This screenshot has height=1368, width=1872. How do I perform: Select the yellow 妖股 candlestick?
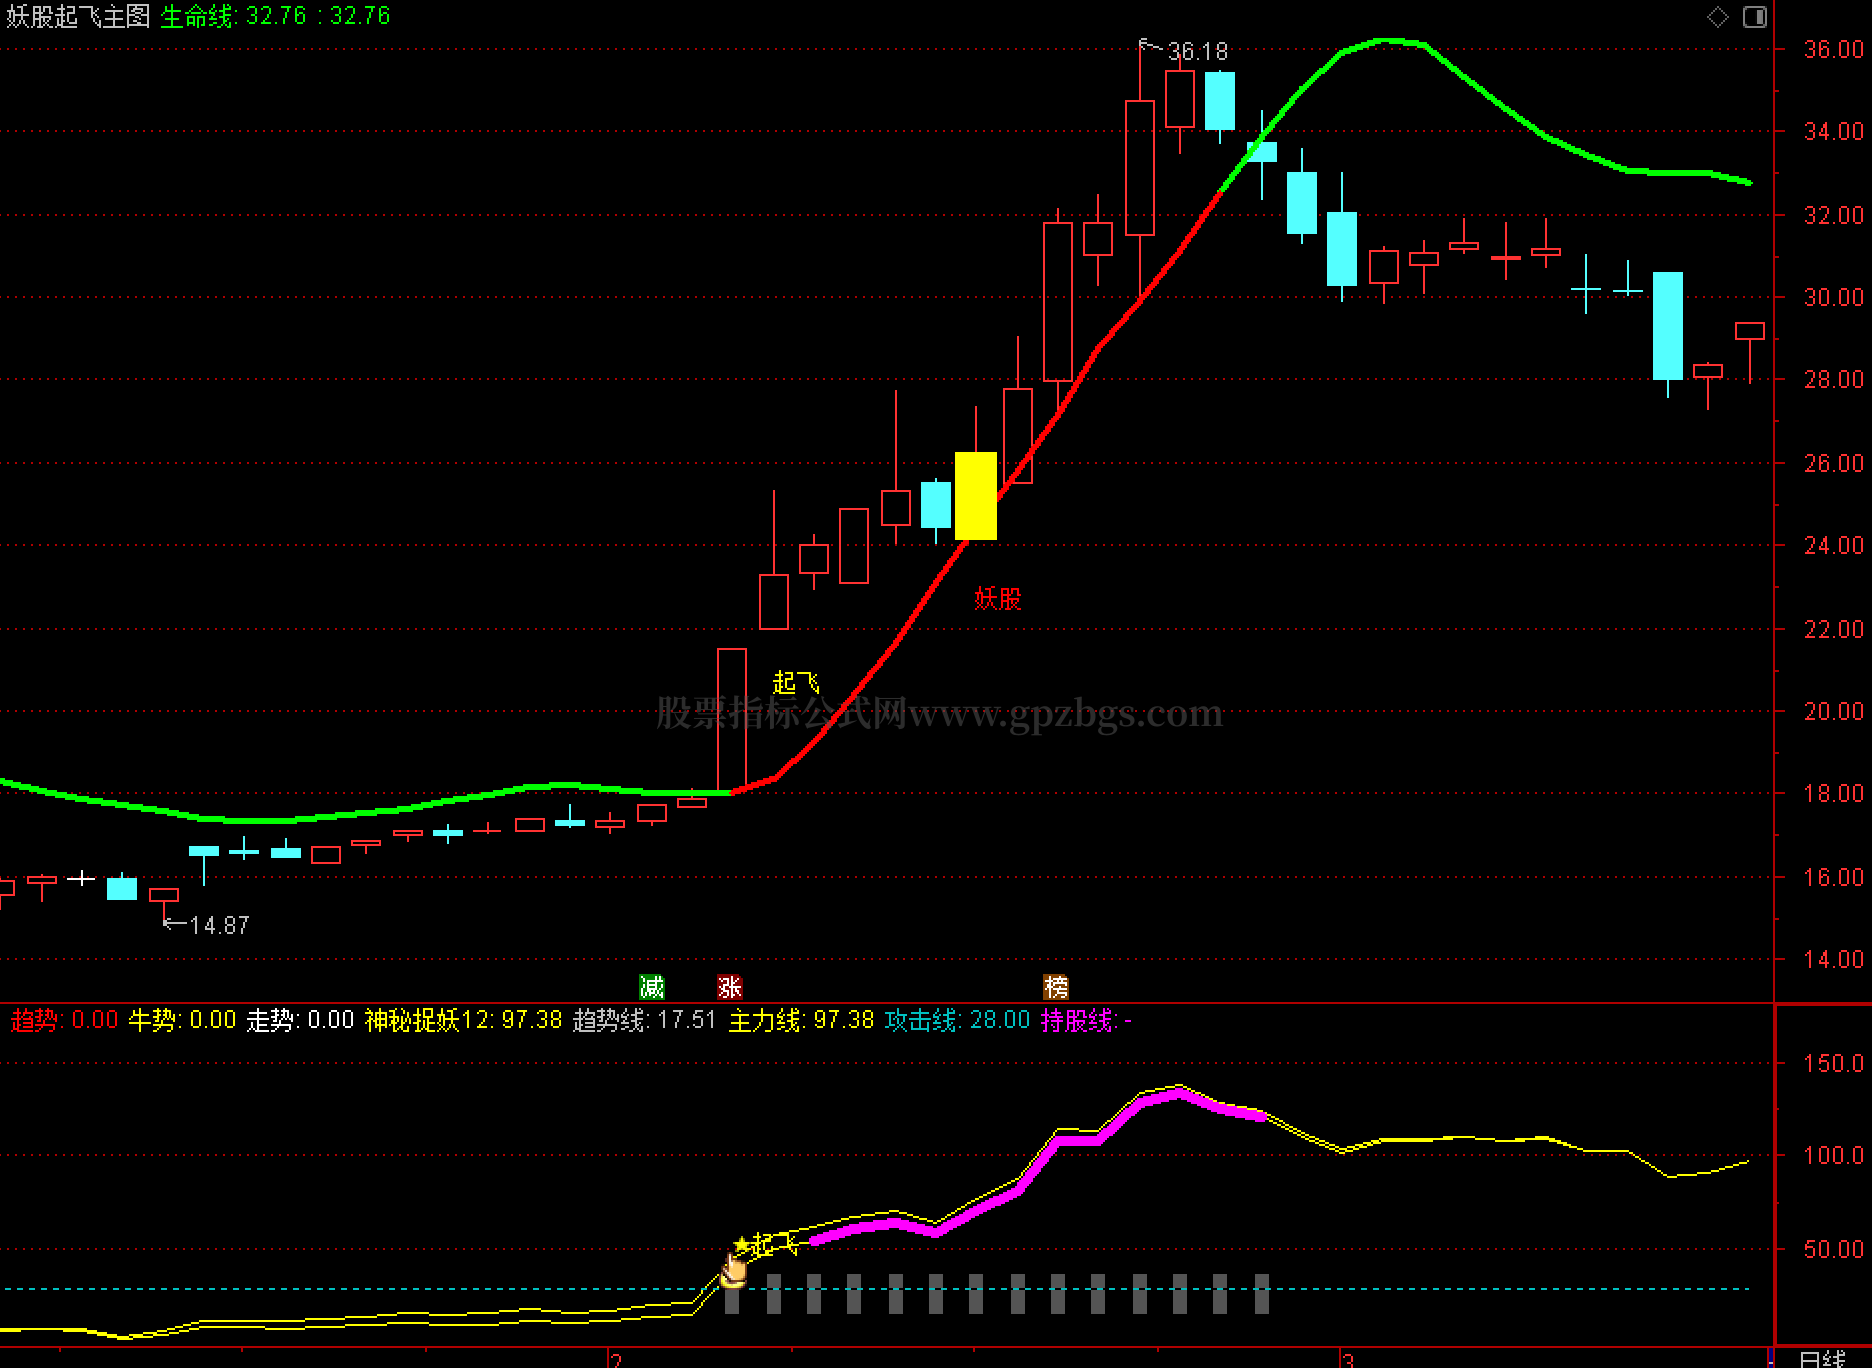pos(976,496)
